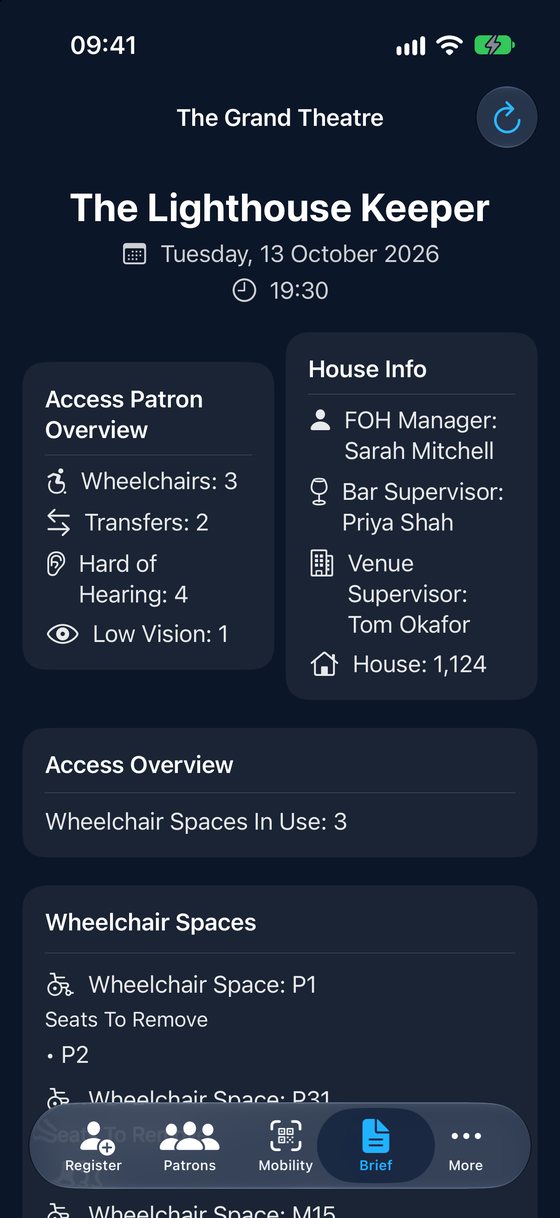The image size is (560, 1218).
Task: Tap the transfers arrows icon
Action: click(58, 522)
